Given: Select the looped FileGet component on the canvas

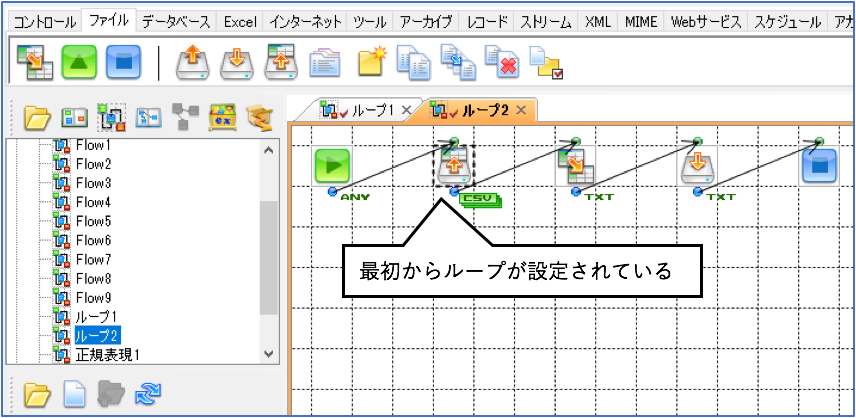Looking at the screenshot, I should point(454,166).
